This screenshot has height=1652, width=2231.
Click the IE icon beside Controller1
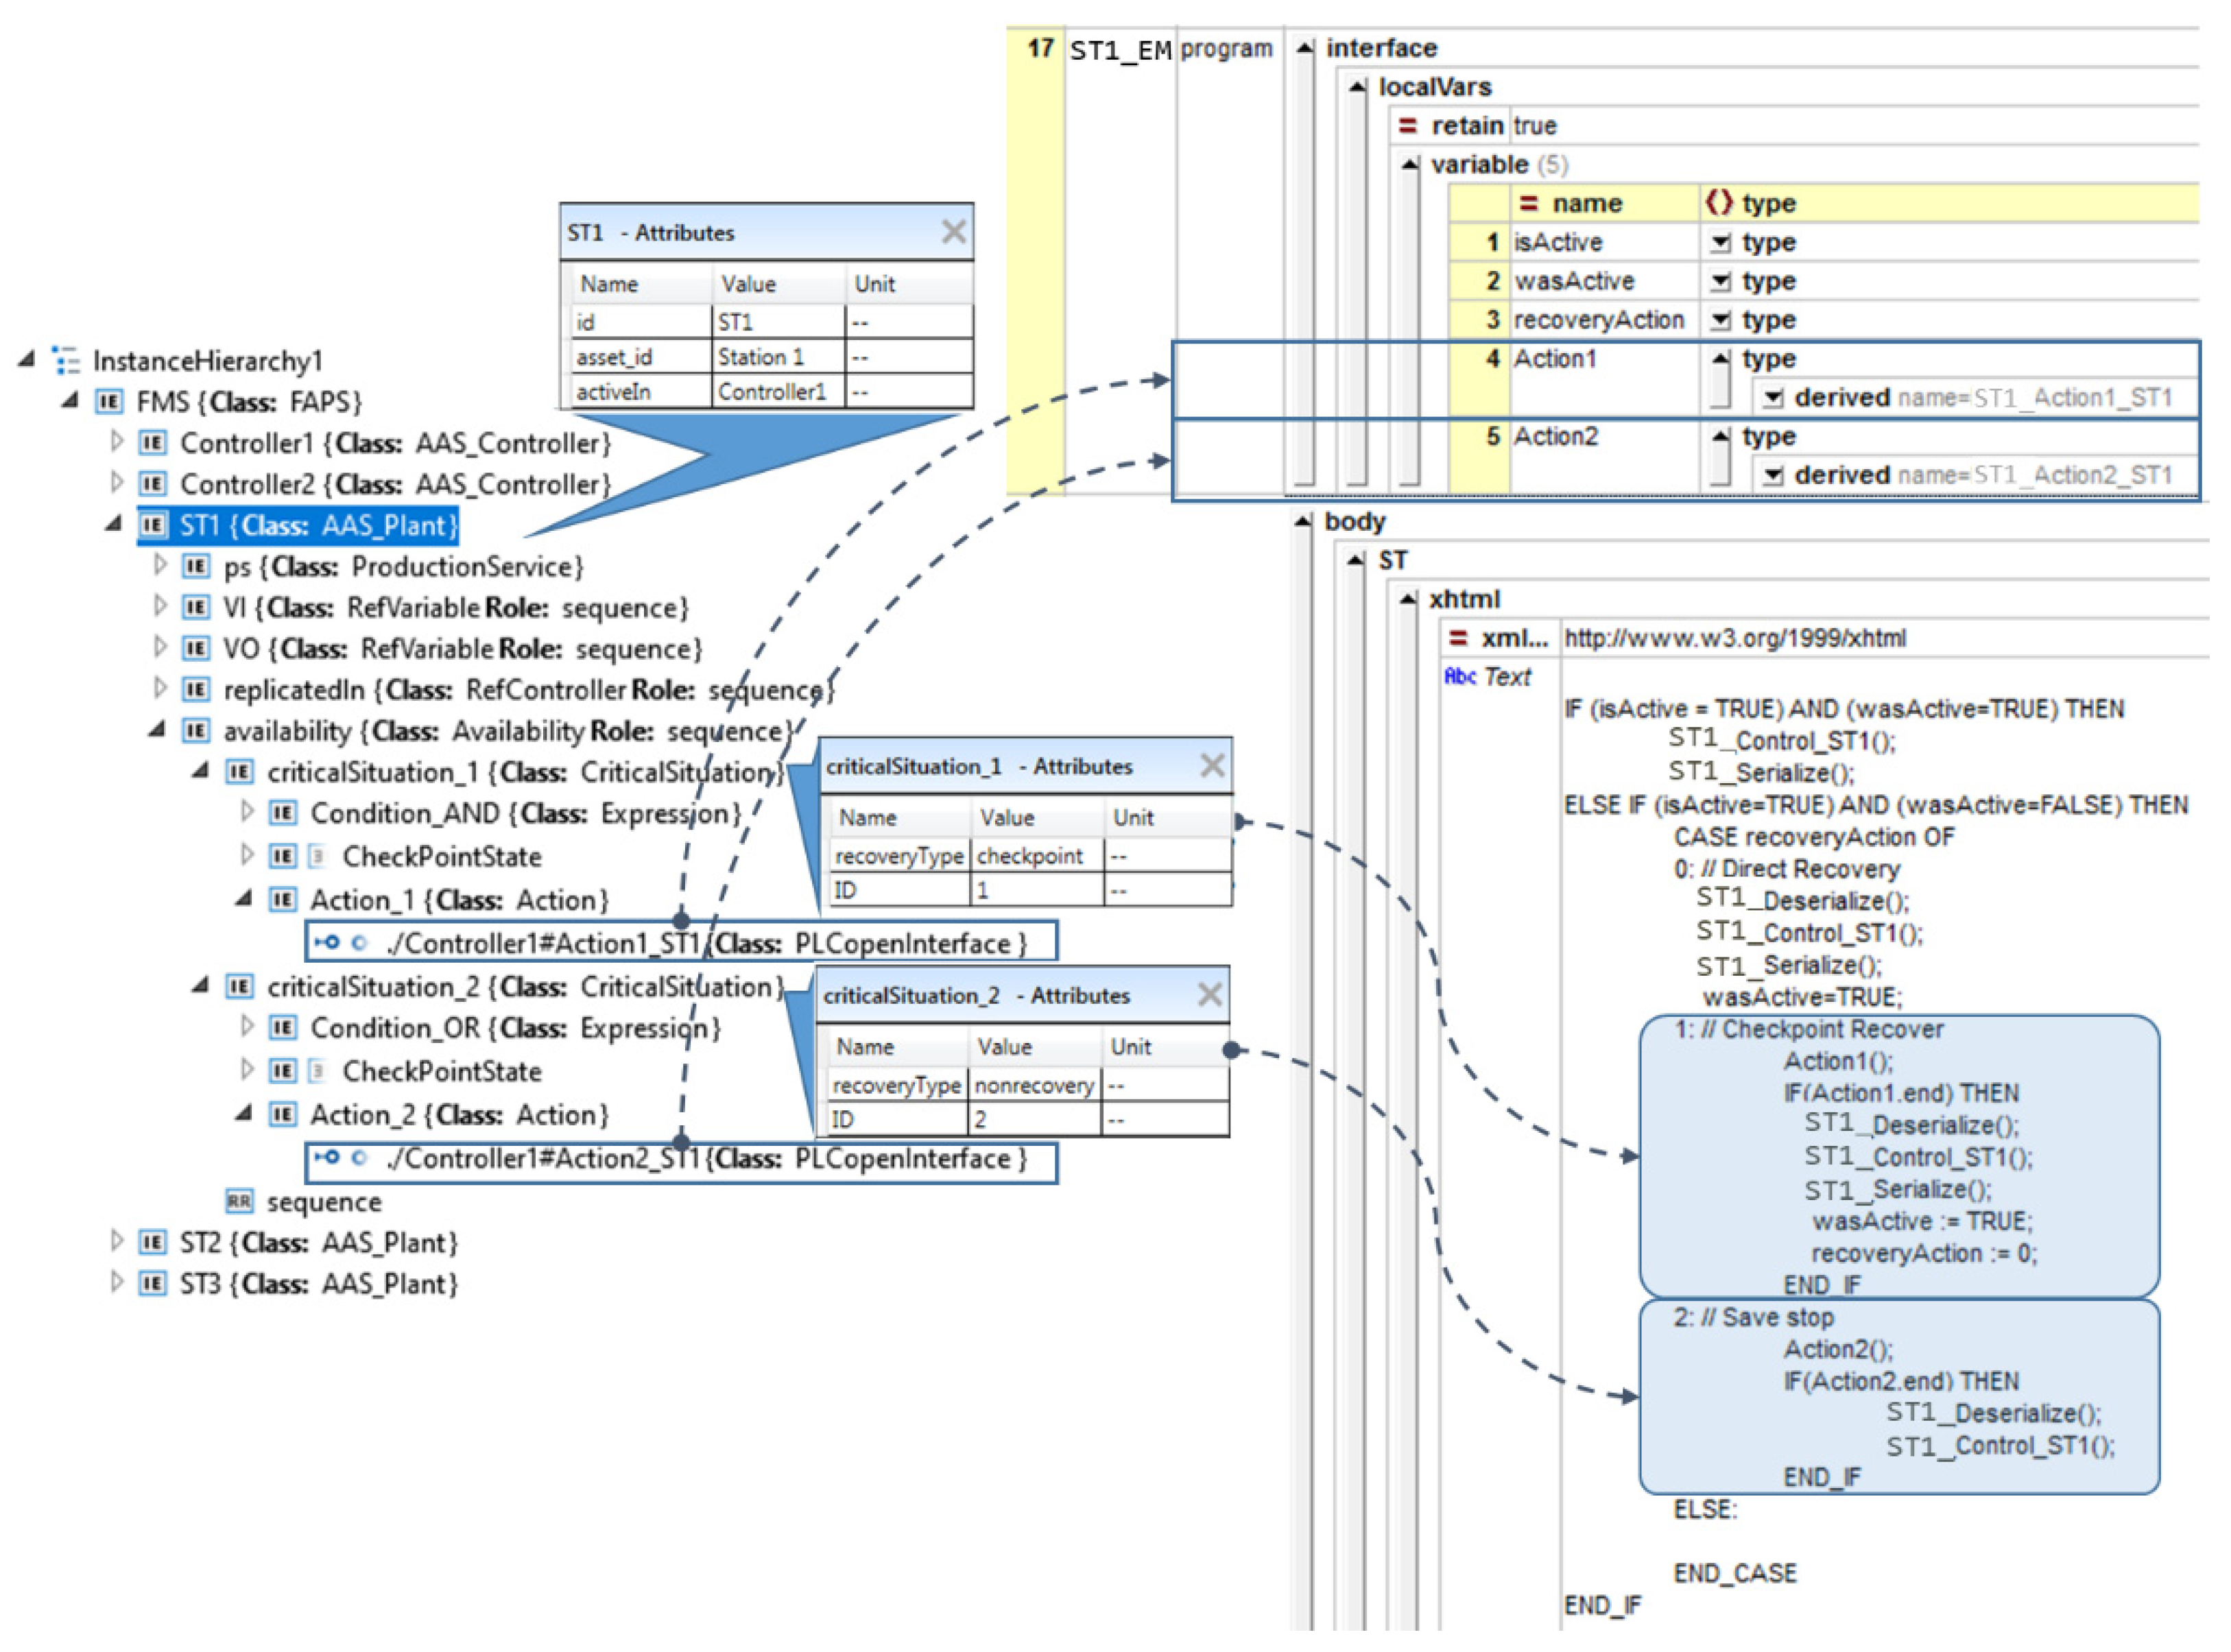[x=152, y=443]
